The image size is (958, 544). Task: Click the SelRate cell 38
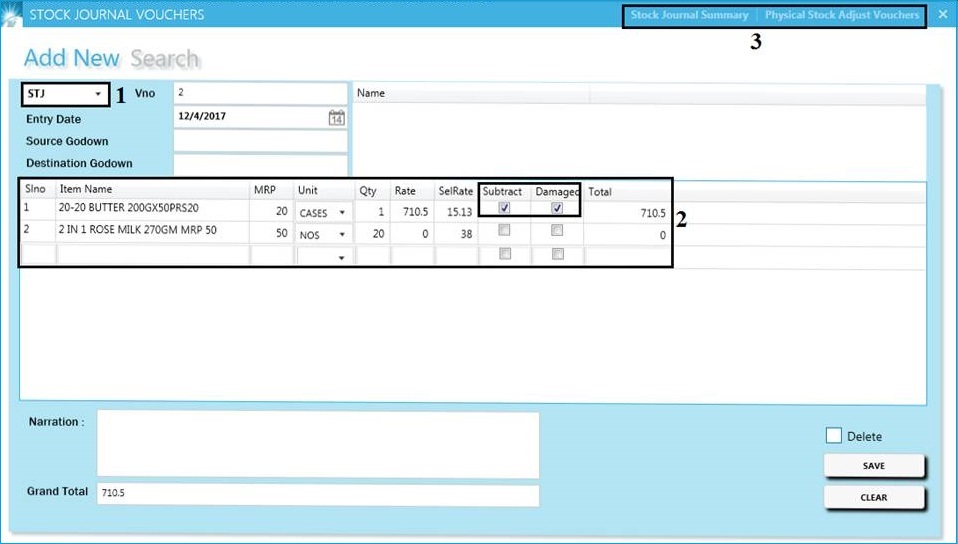tap(456, 234)
